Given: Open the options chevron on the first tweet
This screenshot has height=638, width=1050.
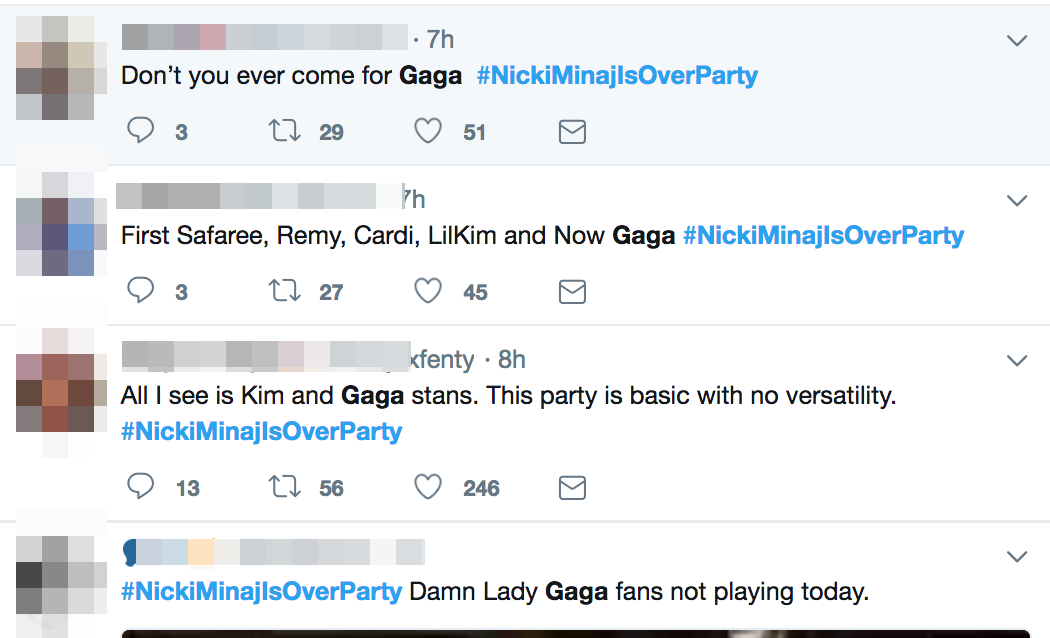Looking at the screenshot, I should coord(1017,41).
